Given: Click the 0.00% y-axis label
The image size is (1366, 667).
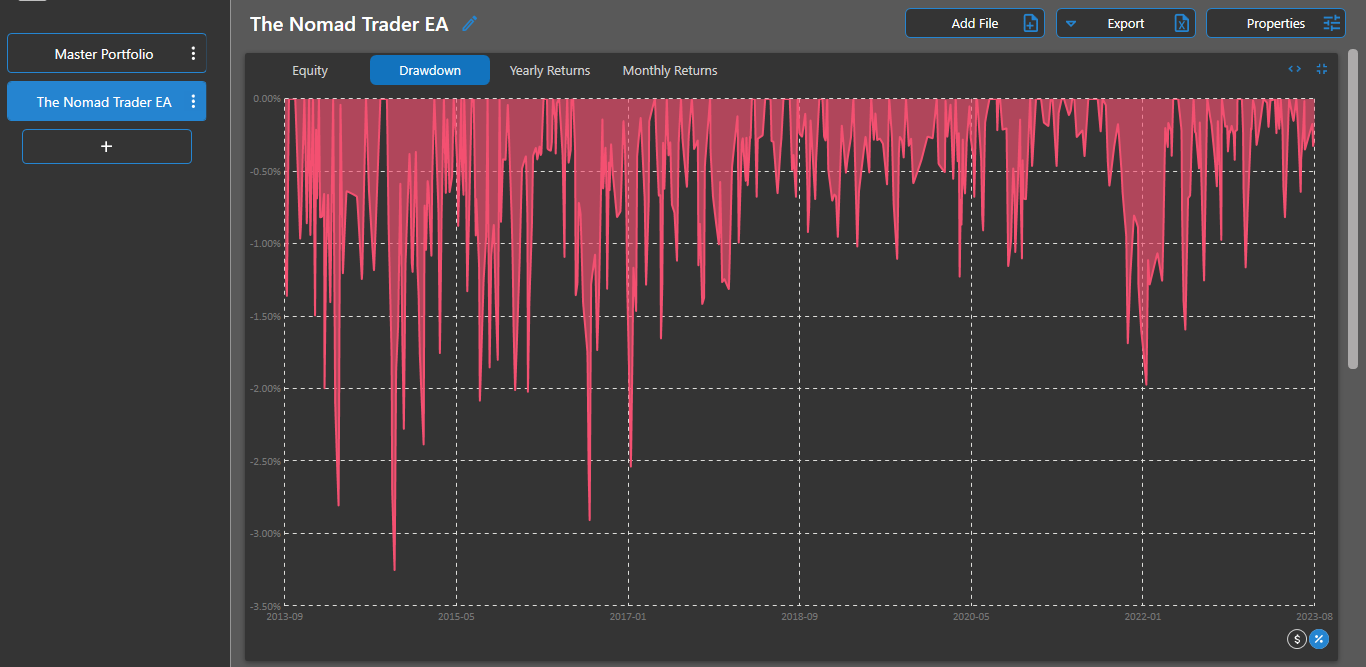Looking at the screenshot, I should [x=267, y=99].
